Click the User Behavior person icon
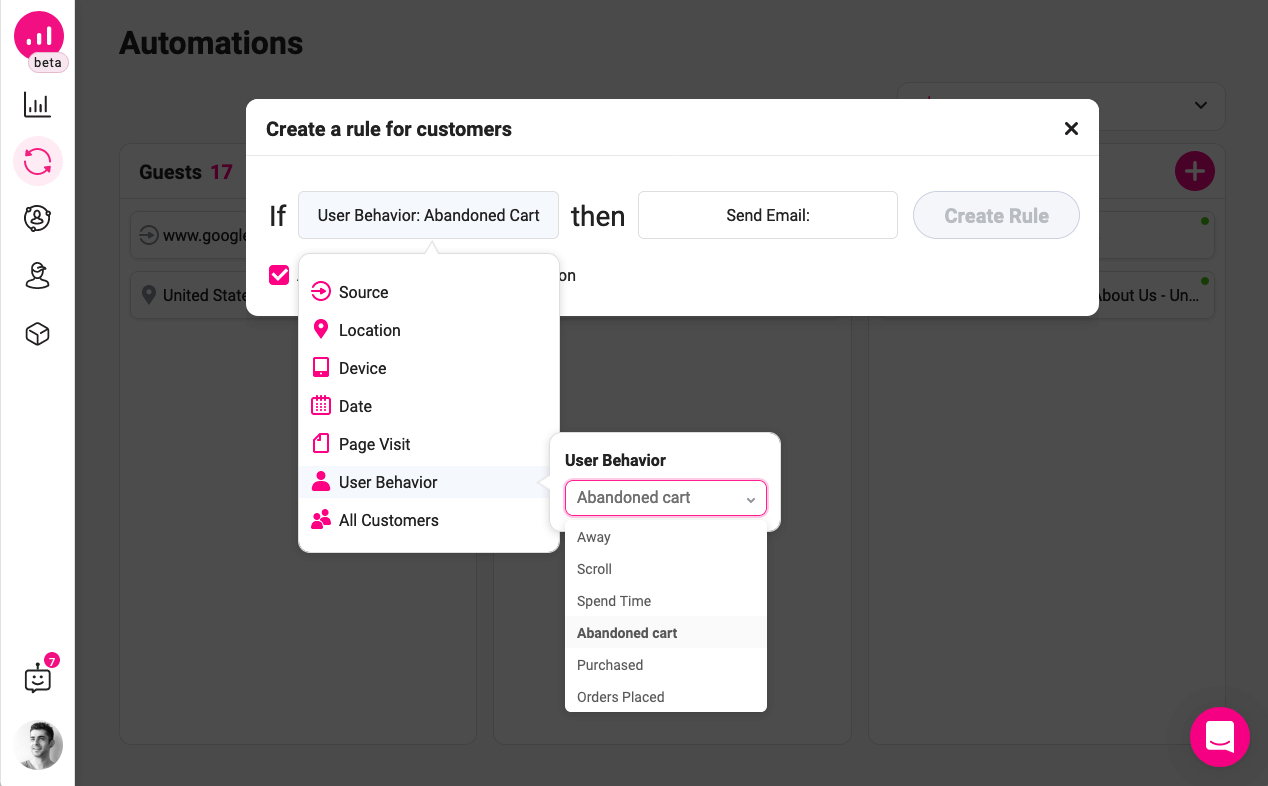This screenshot has width=1268, height=786. click(x=321, y=481)
